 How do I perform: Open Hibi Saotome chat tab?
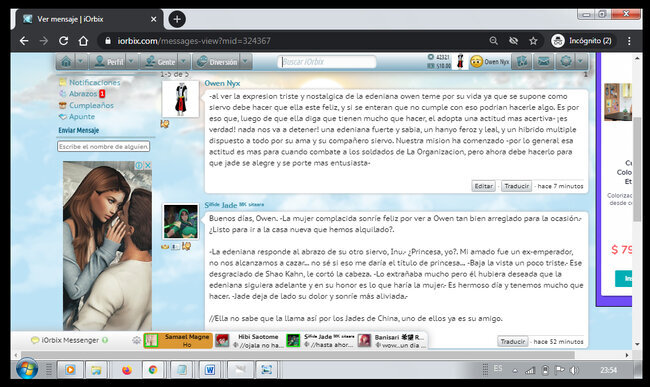coord(249,341)
